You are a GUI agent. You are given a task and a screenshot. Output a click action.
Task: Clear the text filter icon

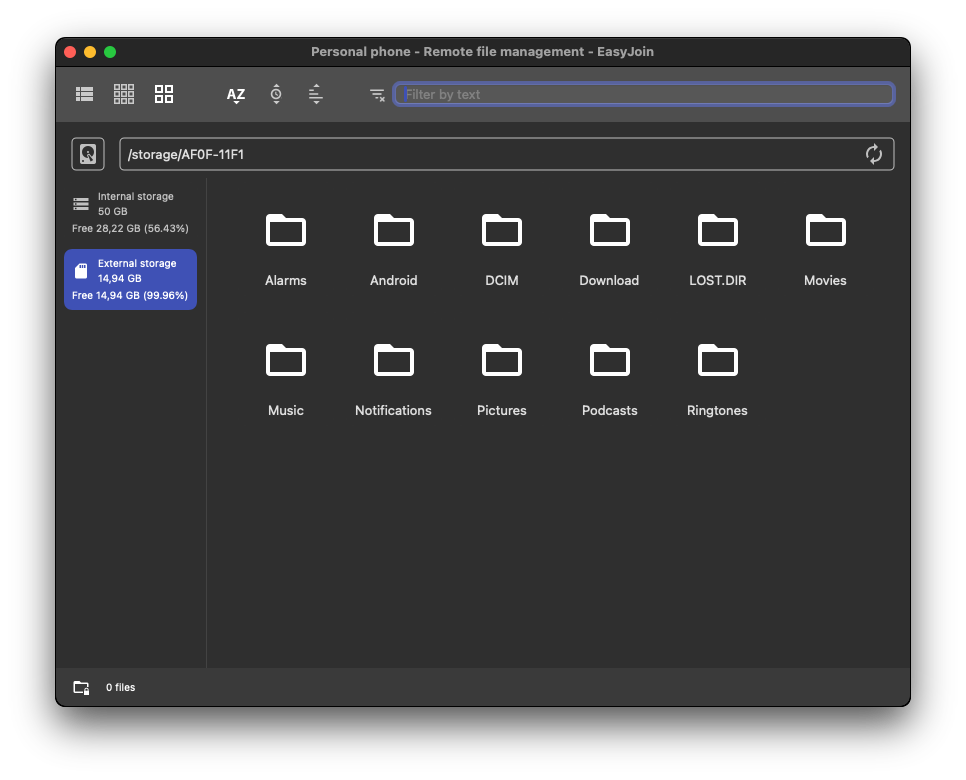point(377,95)
